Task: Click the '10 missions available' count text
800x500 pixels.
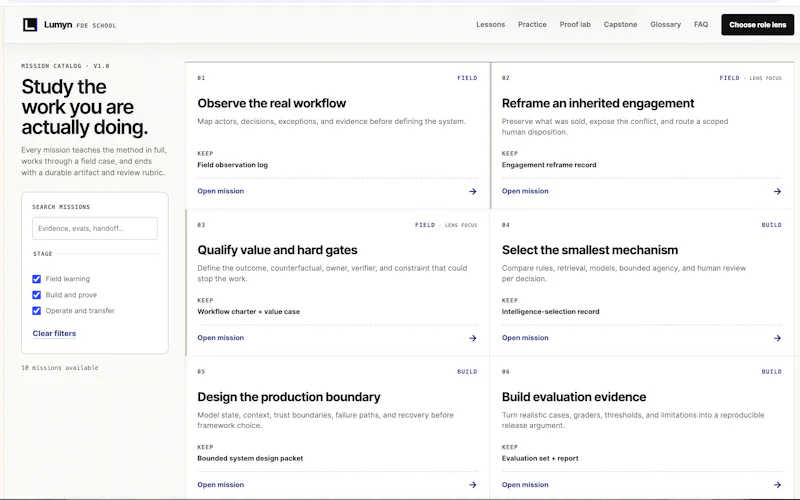Action: coord(60,368)
